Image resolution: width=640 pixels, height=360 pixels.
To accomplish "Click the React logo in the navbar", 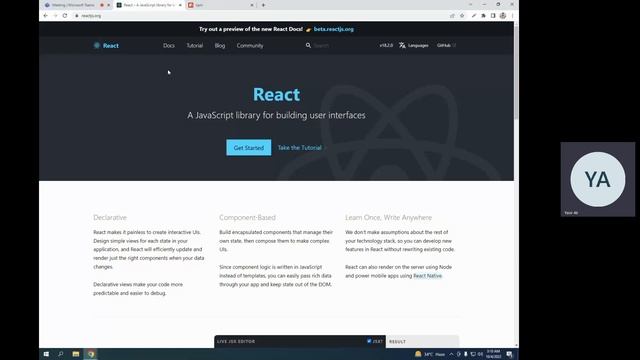I will 106,45.
